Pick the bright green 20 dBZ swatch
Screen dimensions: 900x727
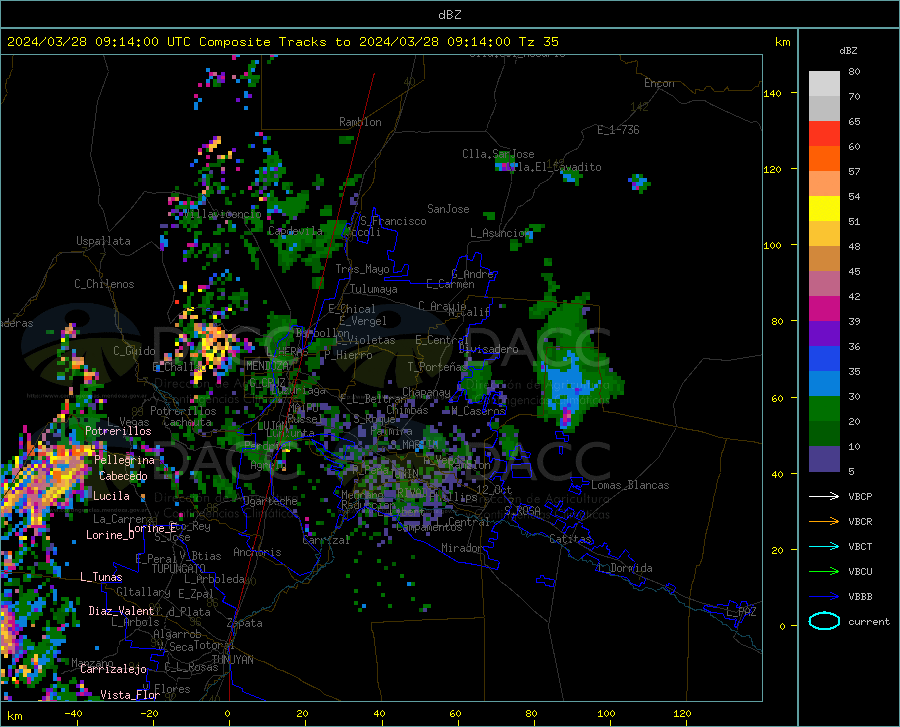[x=824, y=409]
